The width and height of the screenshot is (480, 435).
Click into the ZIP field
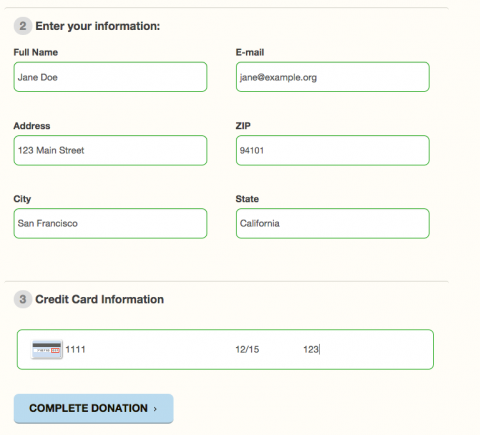[x=333, y=150]
